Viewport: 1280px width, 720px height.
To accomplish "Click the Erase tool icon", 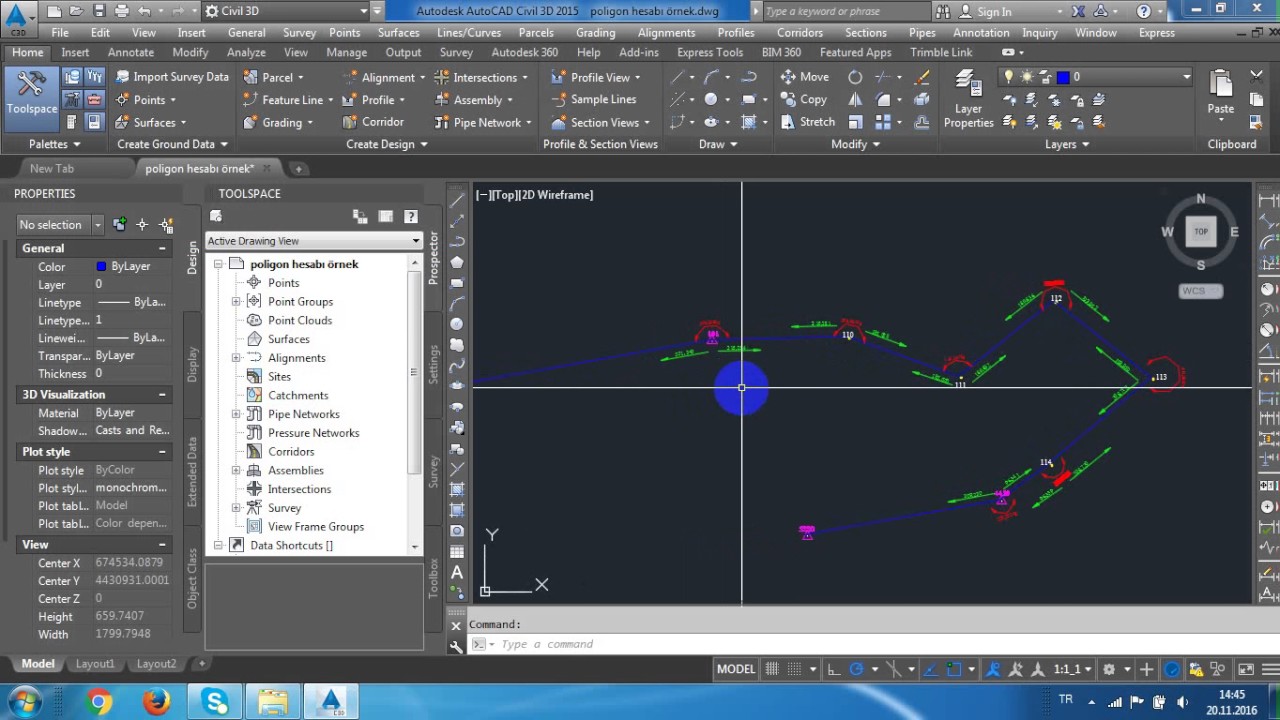I will point(922,77).
